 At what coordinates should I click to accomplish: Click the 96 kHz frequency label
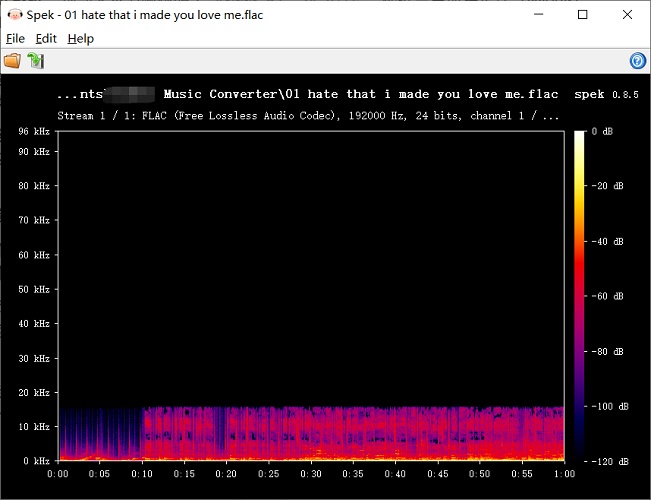click(34, 132)
